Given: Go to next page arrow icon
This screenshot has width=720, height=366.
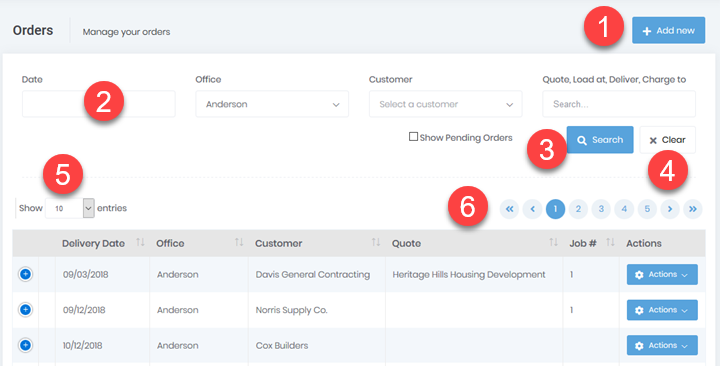Looking at the screenshot, I should 670,209.
